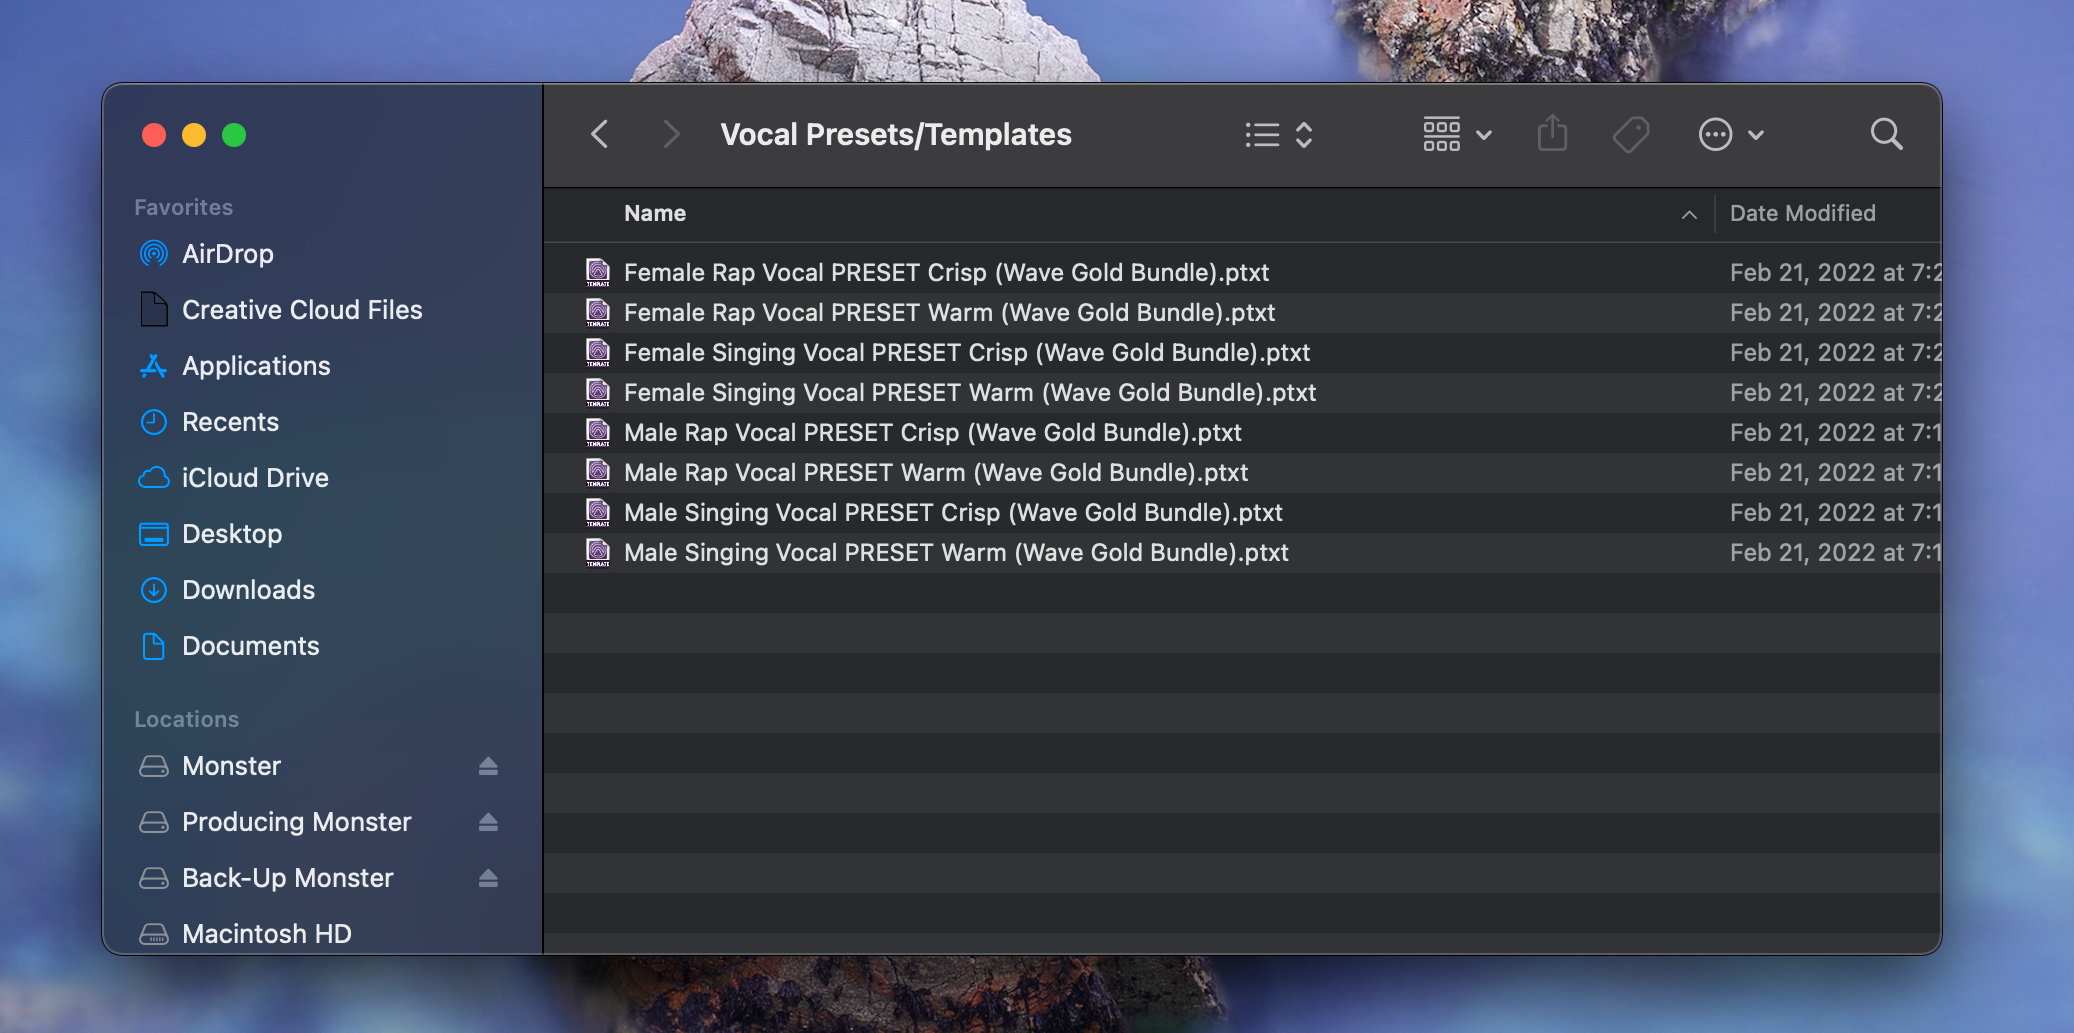Eject the Back-Up Monster drive
The width and height of the screenshot is (2074, 1033).
click(x=488, y=878)
